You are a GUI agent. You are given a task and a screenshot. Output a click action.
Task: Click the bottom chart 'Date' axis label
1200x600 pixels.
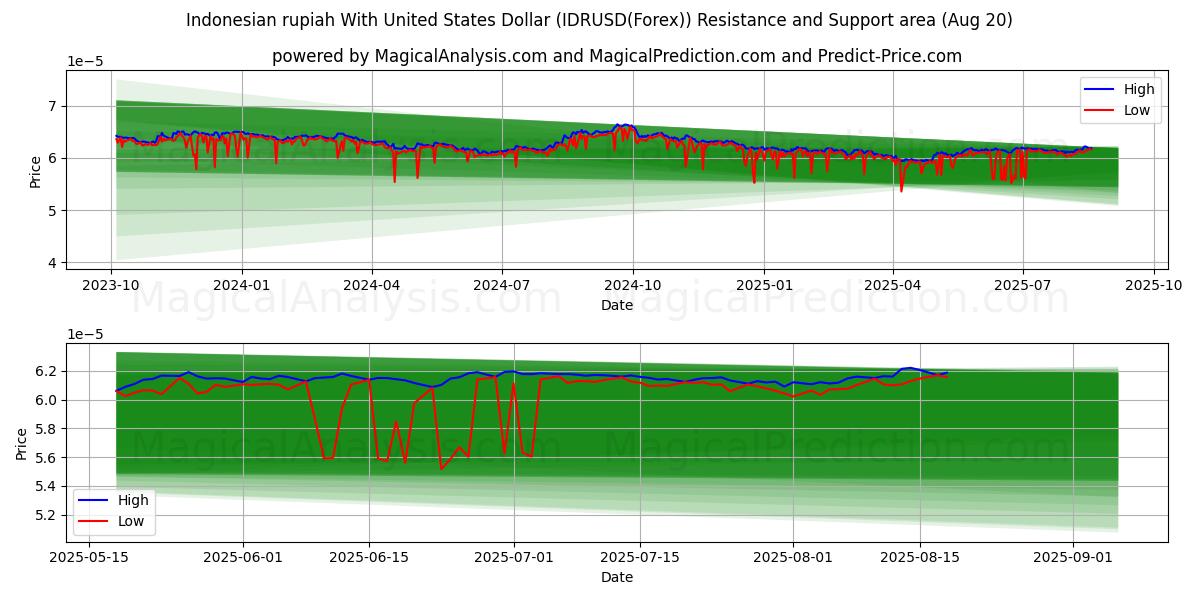[617, 577]
